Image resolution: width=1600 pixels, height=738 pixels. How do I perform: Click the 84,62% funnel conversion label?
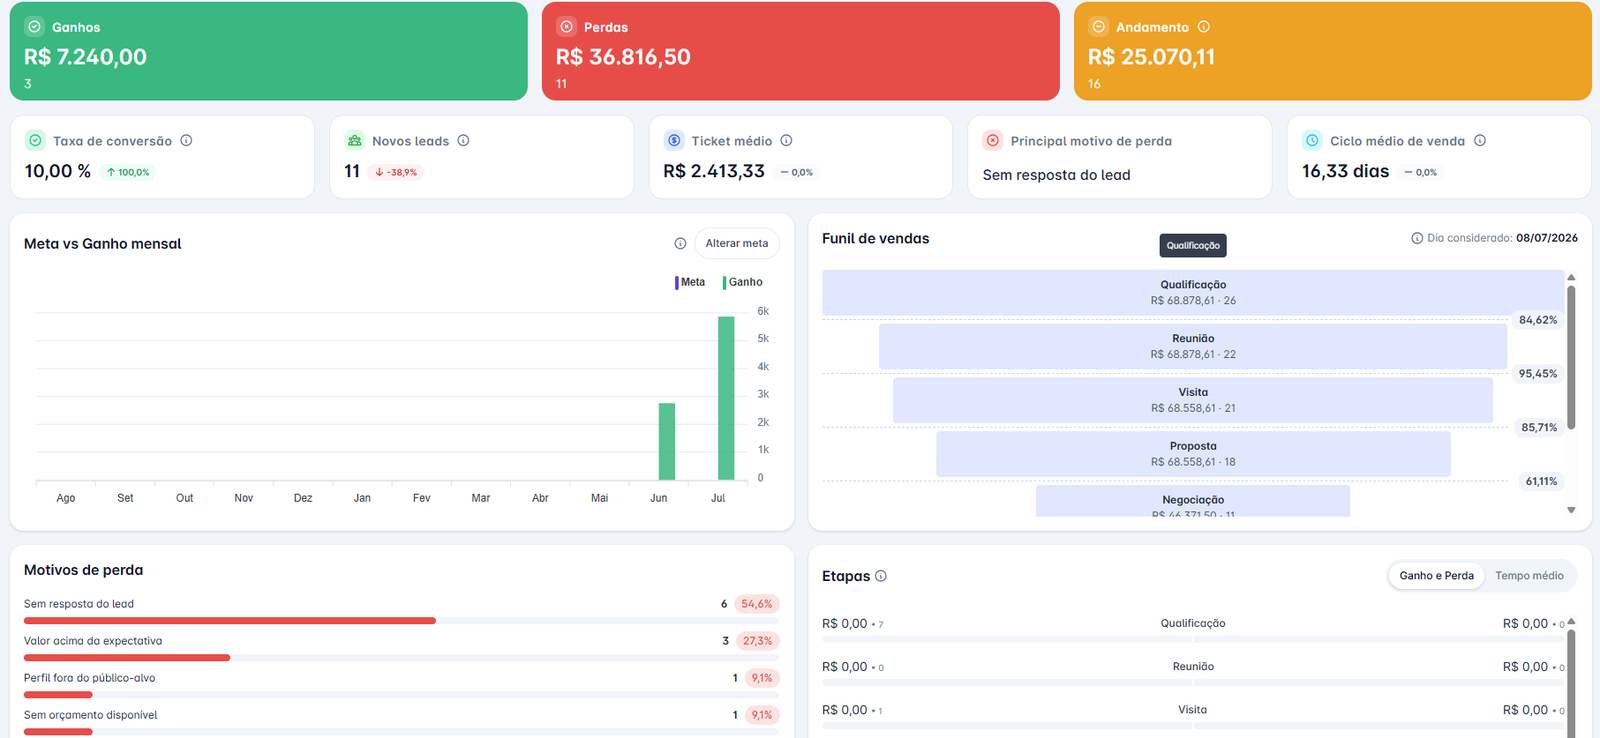pos(1538,320)
